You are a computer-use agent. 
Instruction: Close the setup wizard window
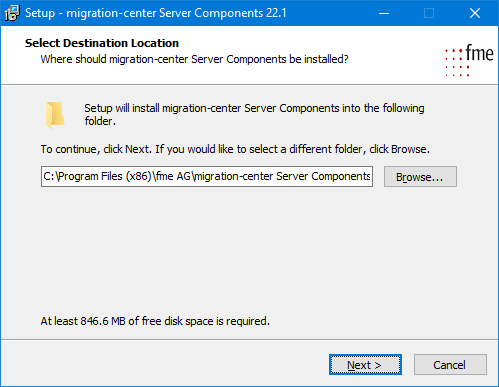pos(475,13)
